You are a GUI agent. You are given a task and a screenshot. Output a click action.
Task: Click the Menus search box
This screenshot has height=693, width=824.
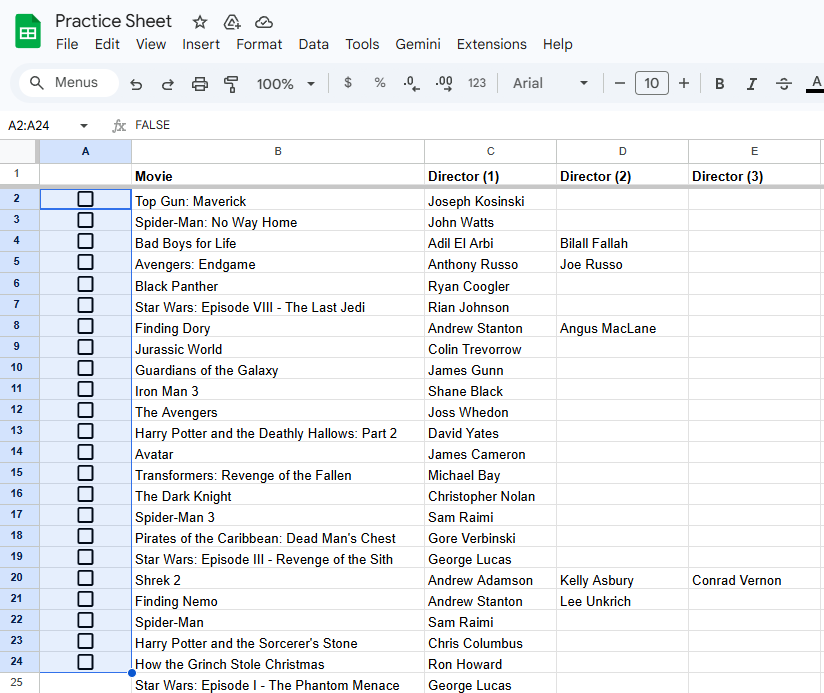69,82
